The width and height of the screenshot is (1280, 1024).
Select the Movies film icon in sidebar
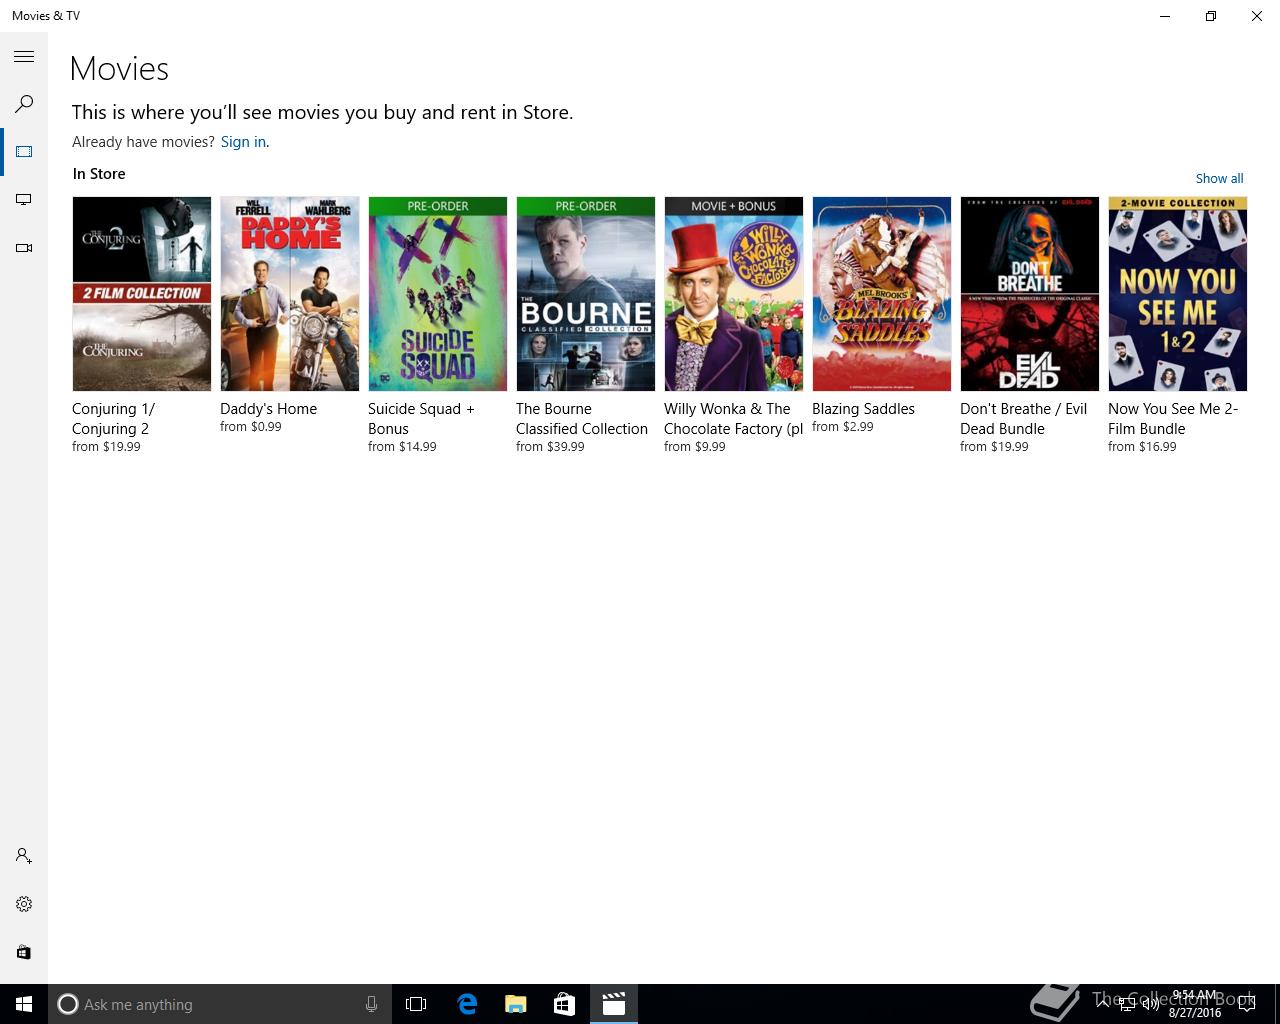pyautogui.click(x=24, y=152)
